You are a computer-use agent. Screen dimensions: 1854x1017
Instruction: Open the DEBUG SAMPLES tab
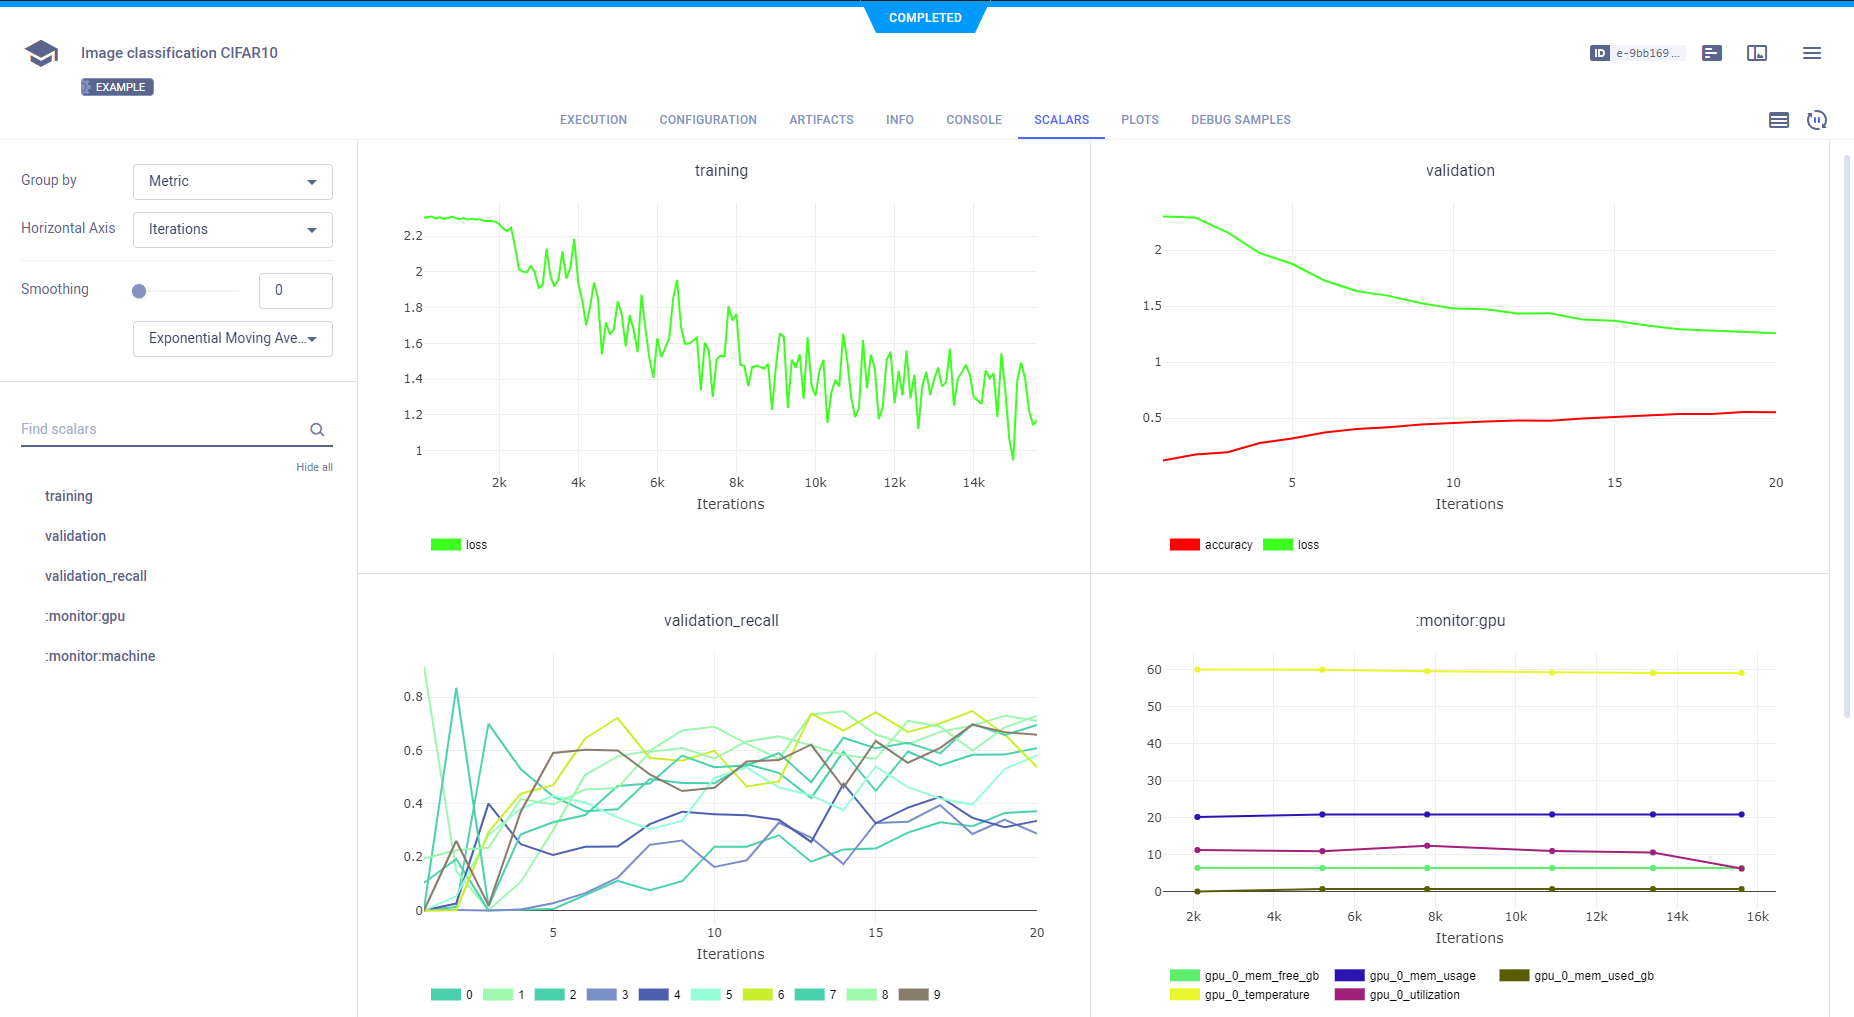tap(1240, 120)
